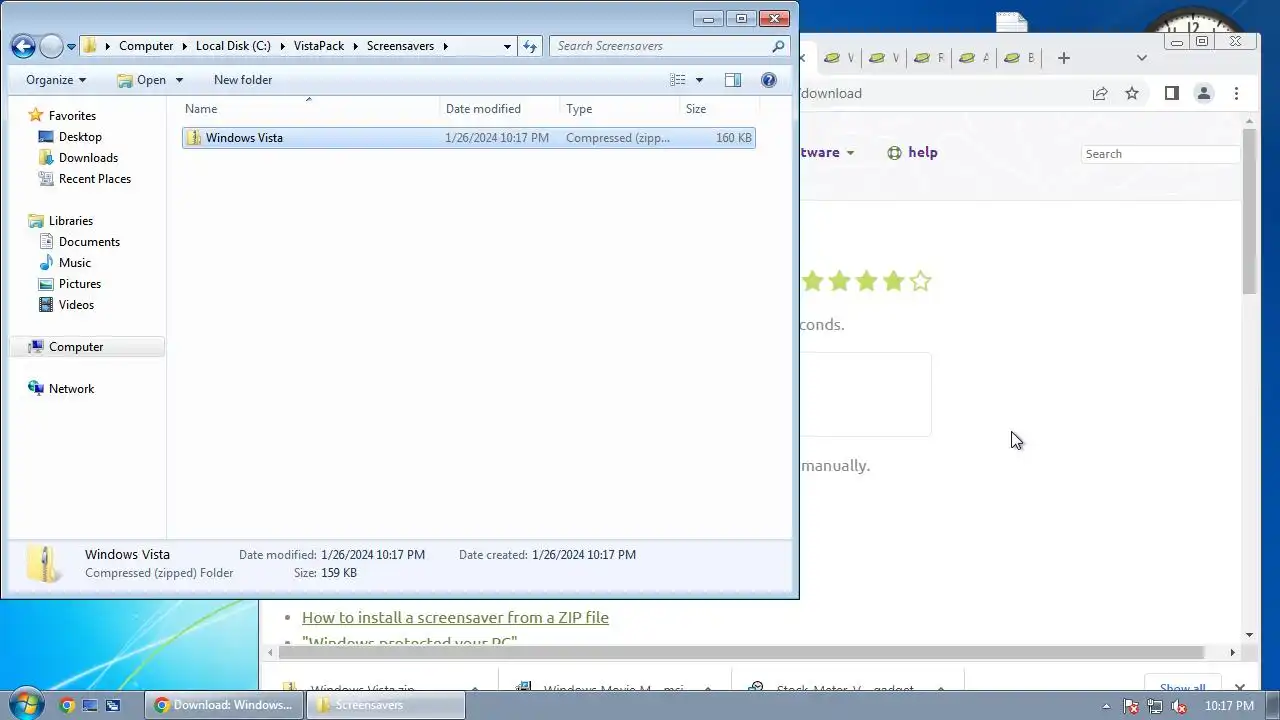
Task: Open a new Chrome tab with plus
Action: coord(1064,58)
